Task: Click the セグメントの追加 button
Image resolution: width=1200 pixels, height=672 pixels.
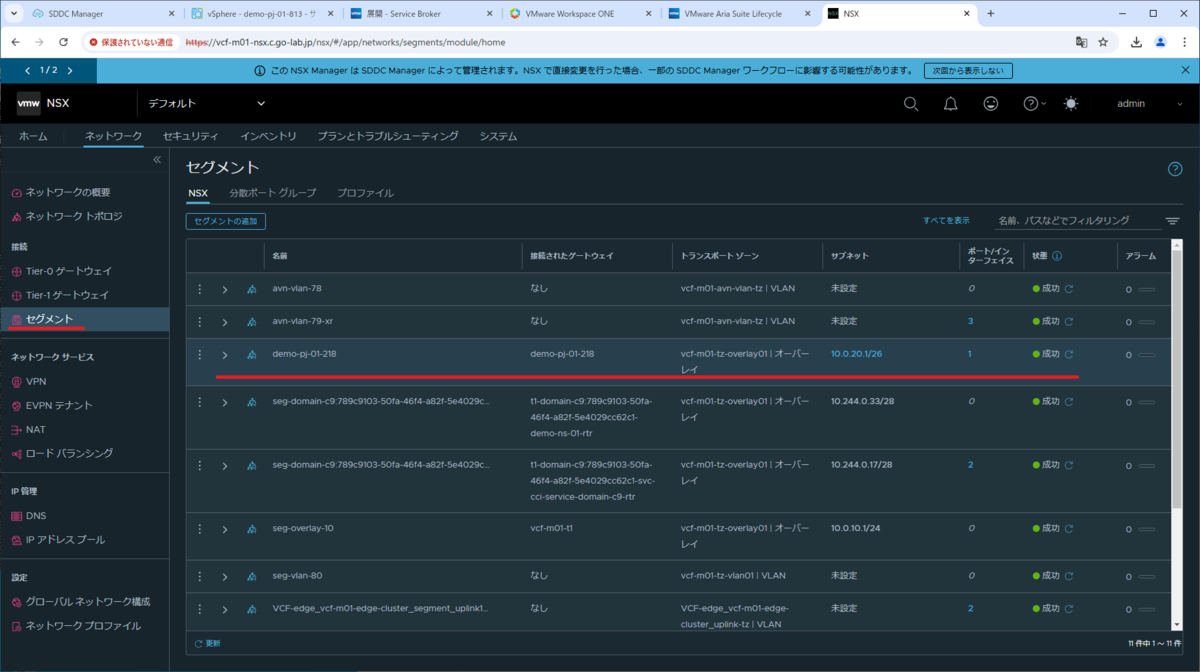Action: (x=226, y=221)
